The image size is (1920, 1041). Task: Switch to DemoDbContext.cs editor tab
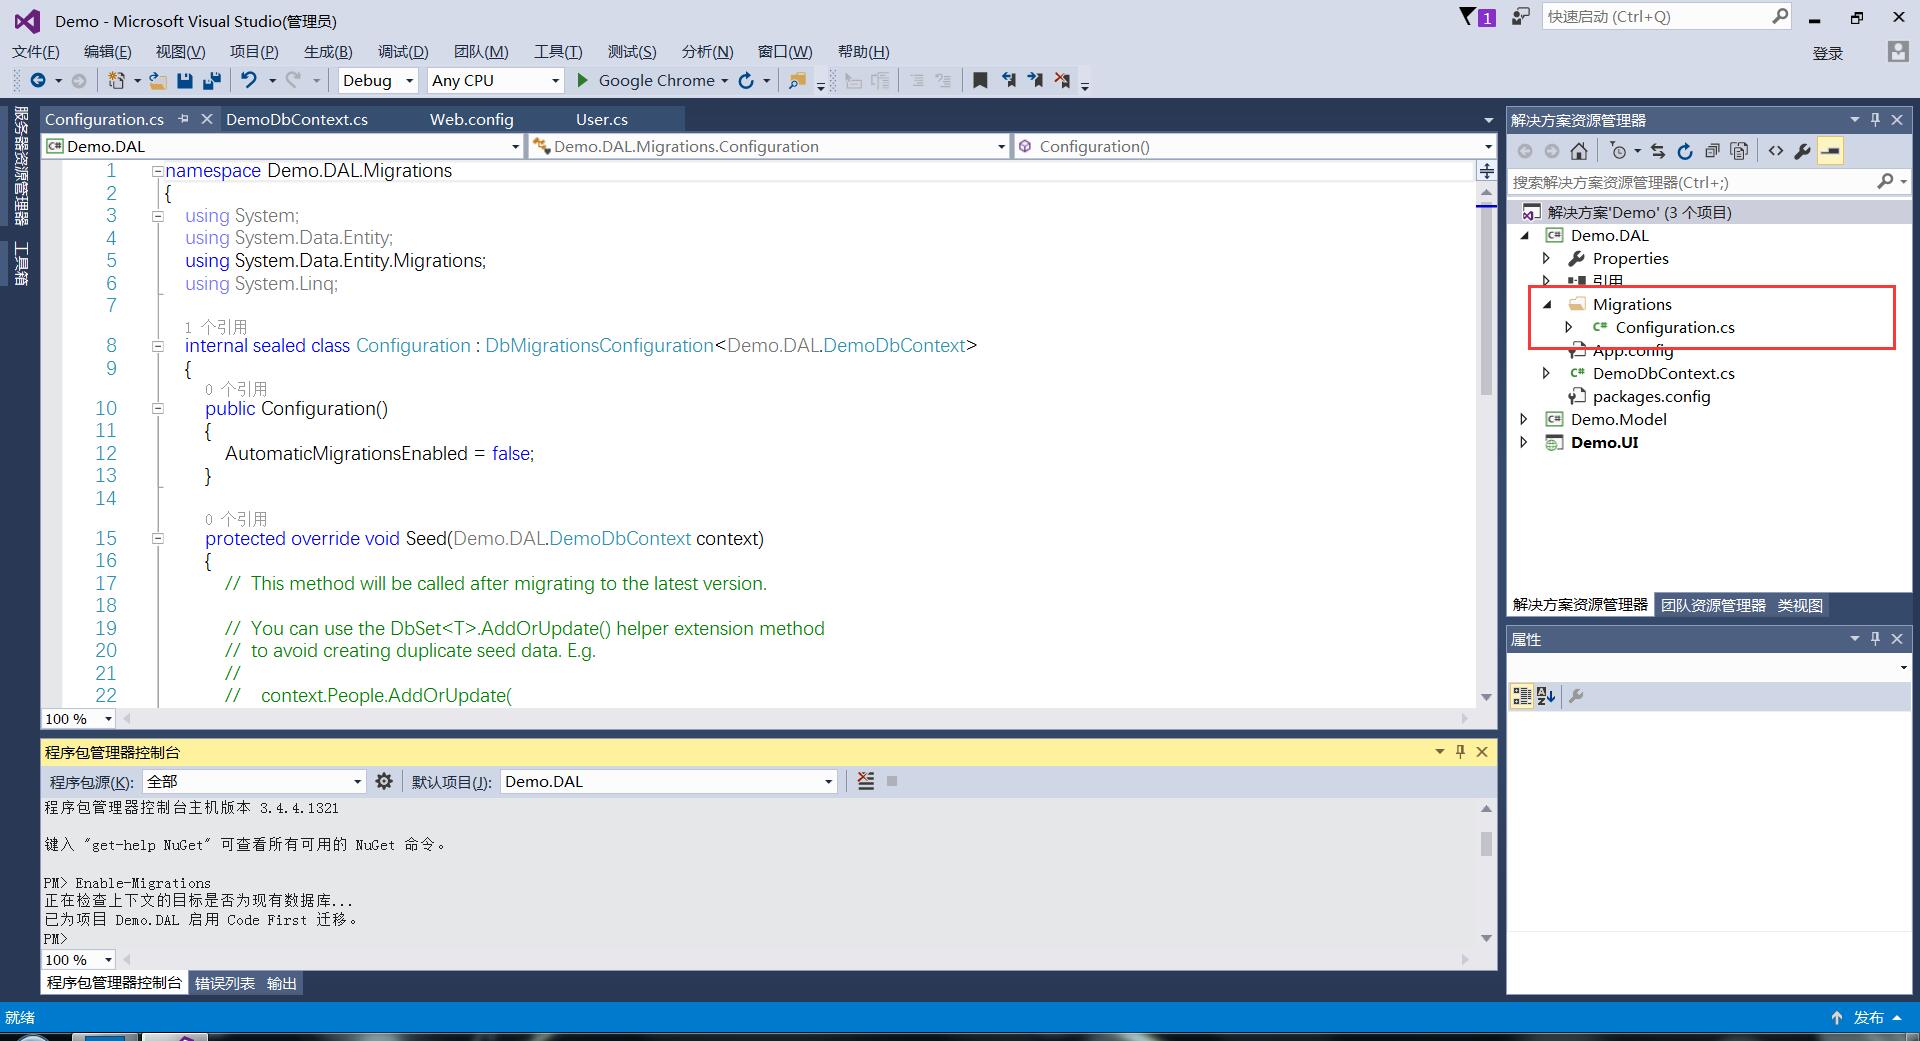click(x=297, y=119)
